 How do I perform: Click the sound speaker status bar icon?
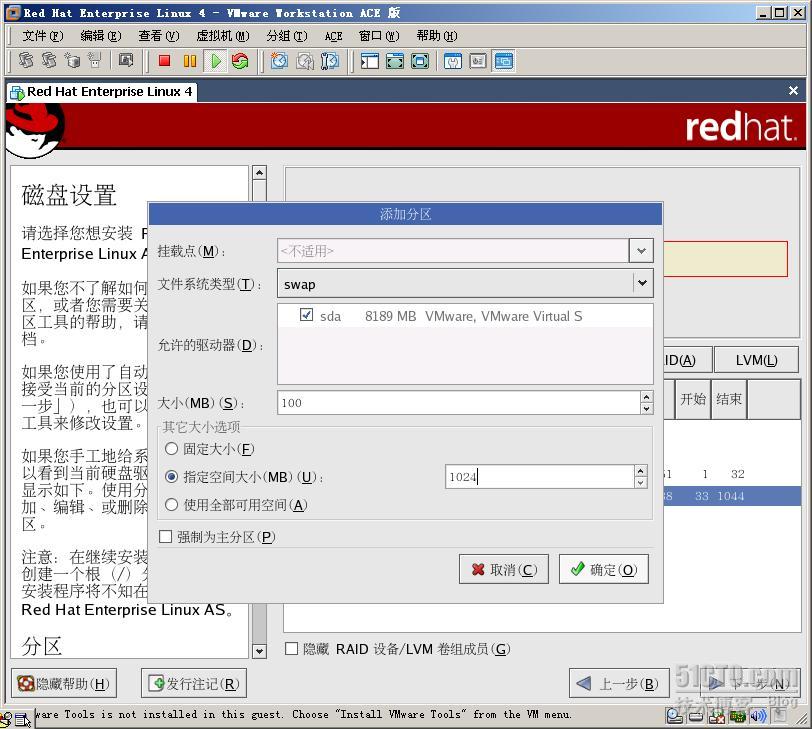[x=758, y=717]
